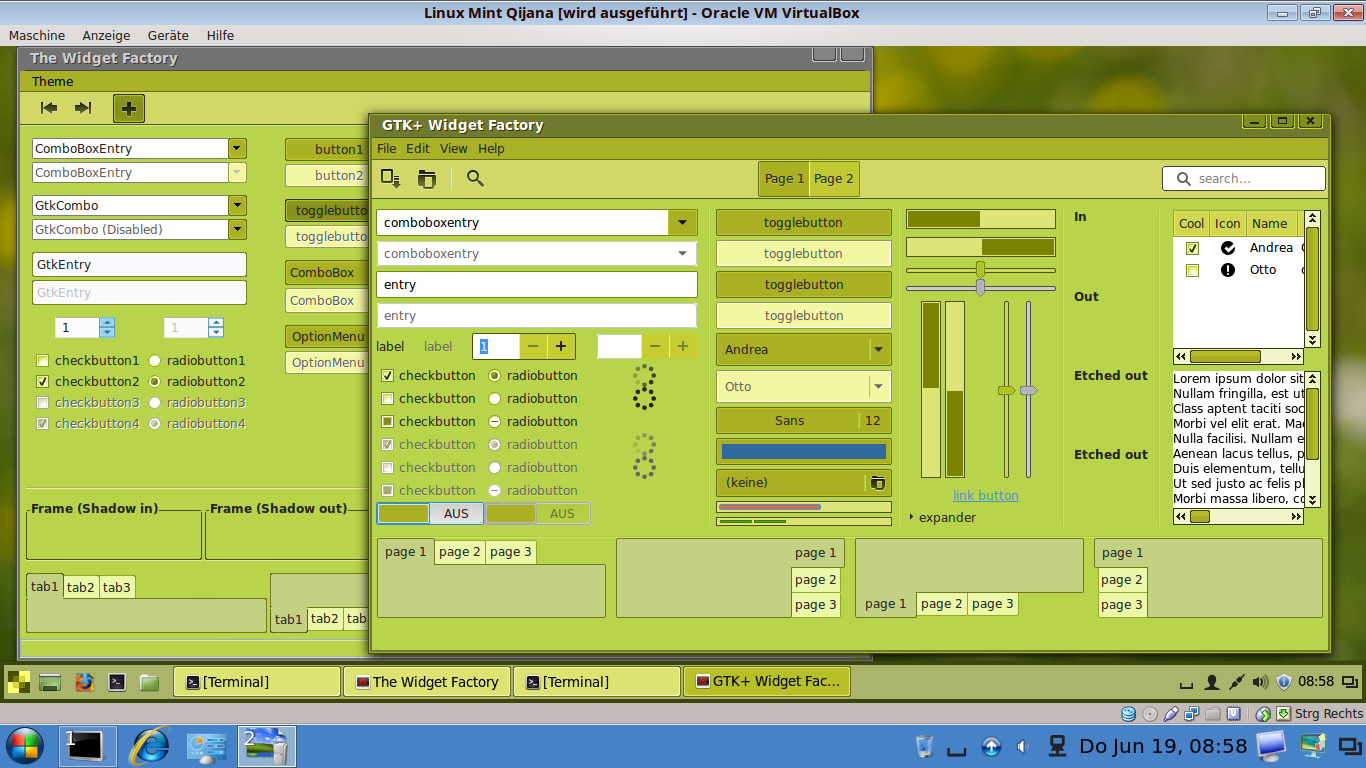The image size is (1366, 768).
Task: Open the host start menu orb
Action: [x=24, y=746]
